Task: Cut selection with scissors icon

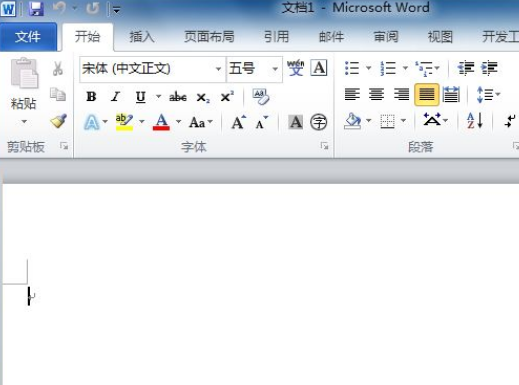Action: (58, 69)
